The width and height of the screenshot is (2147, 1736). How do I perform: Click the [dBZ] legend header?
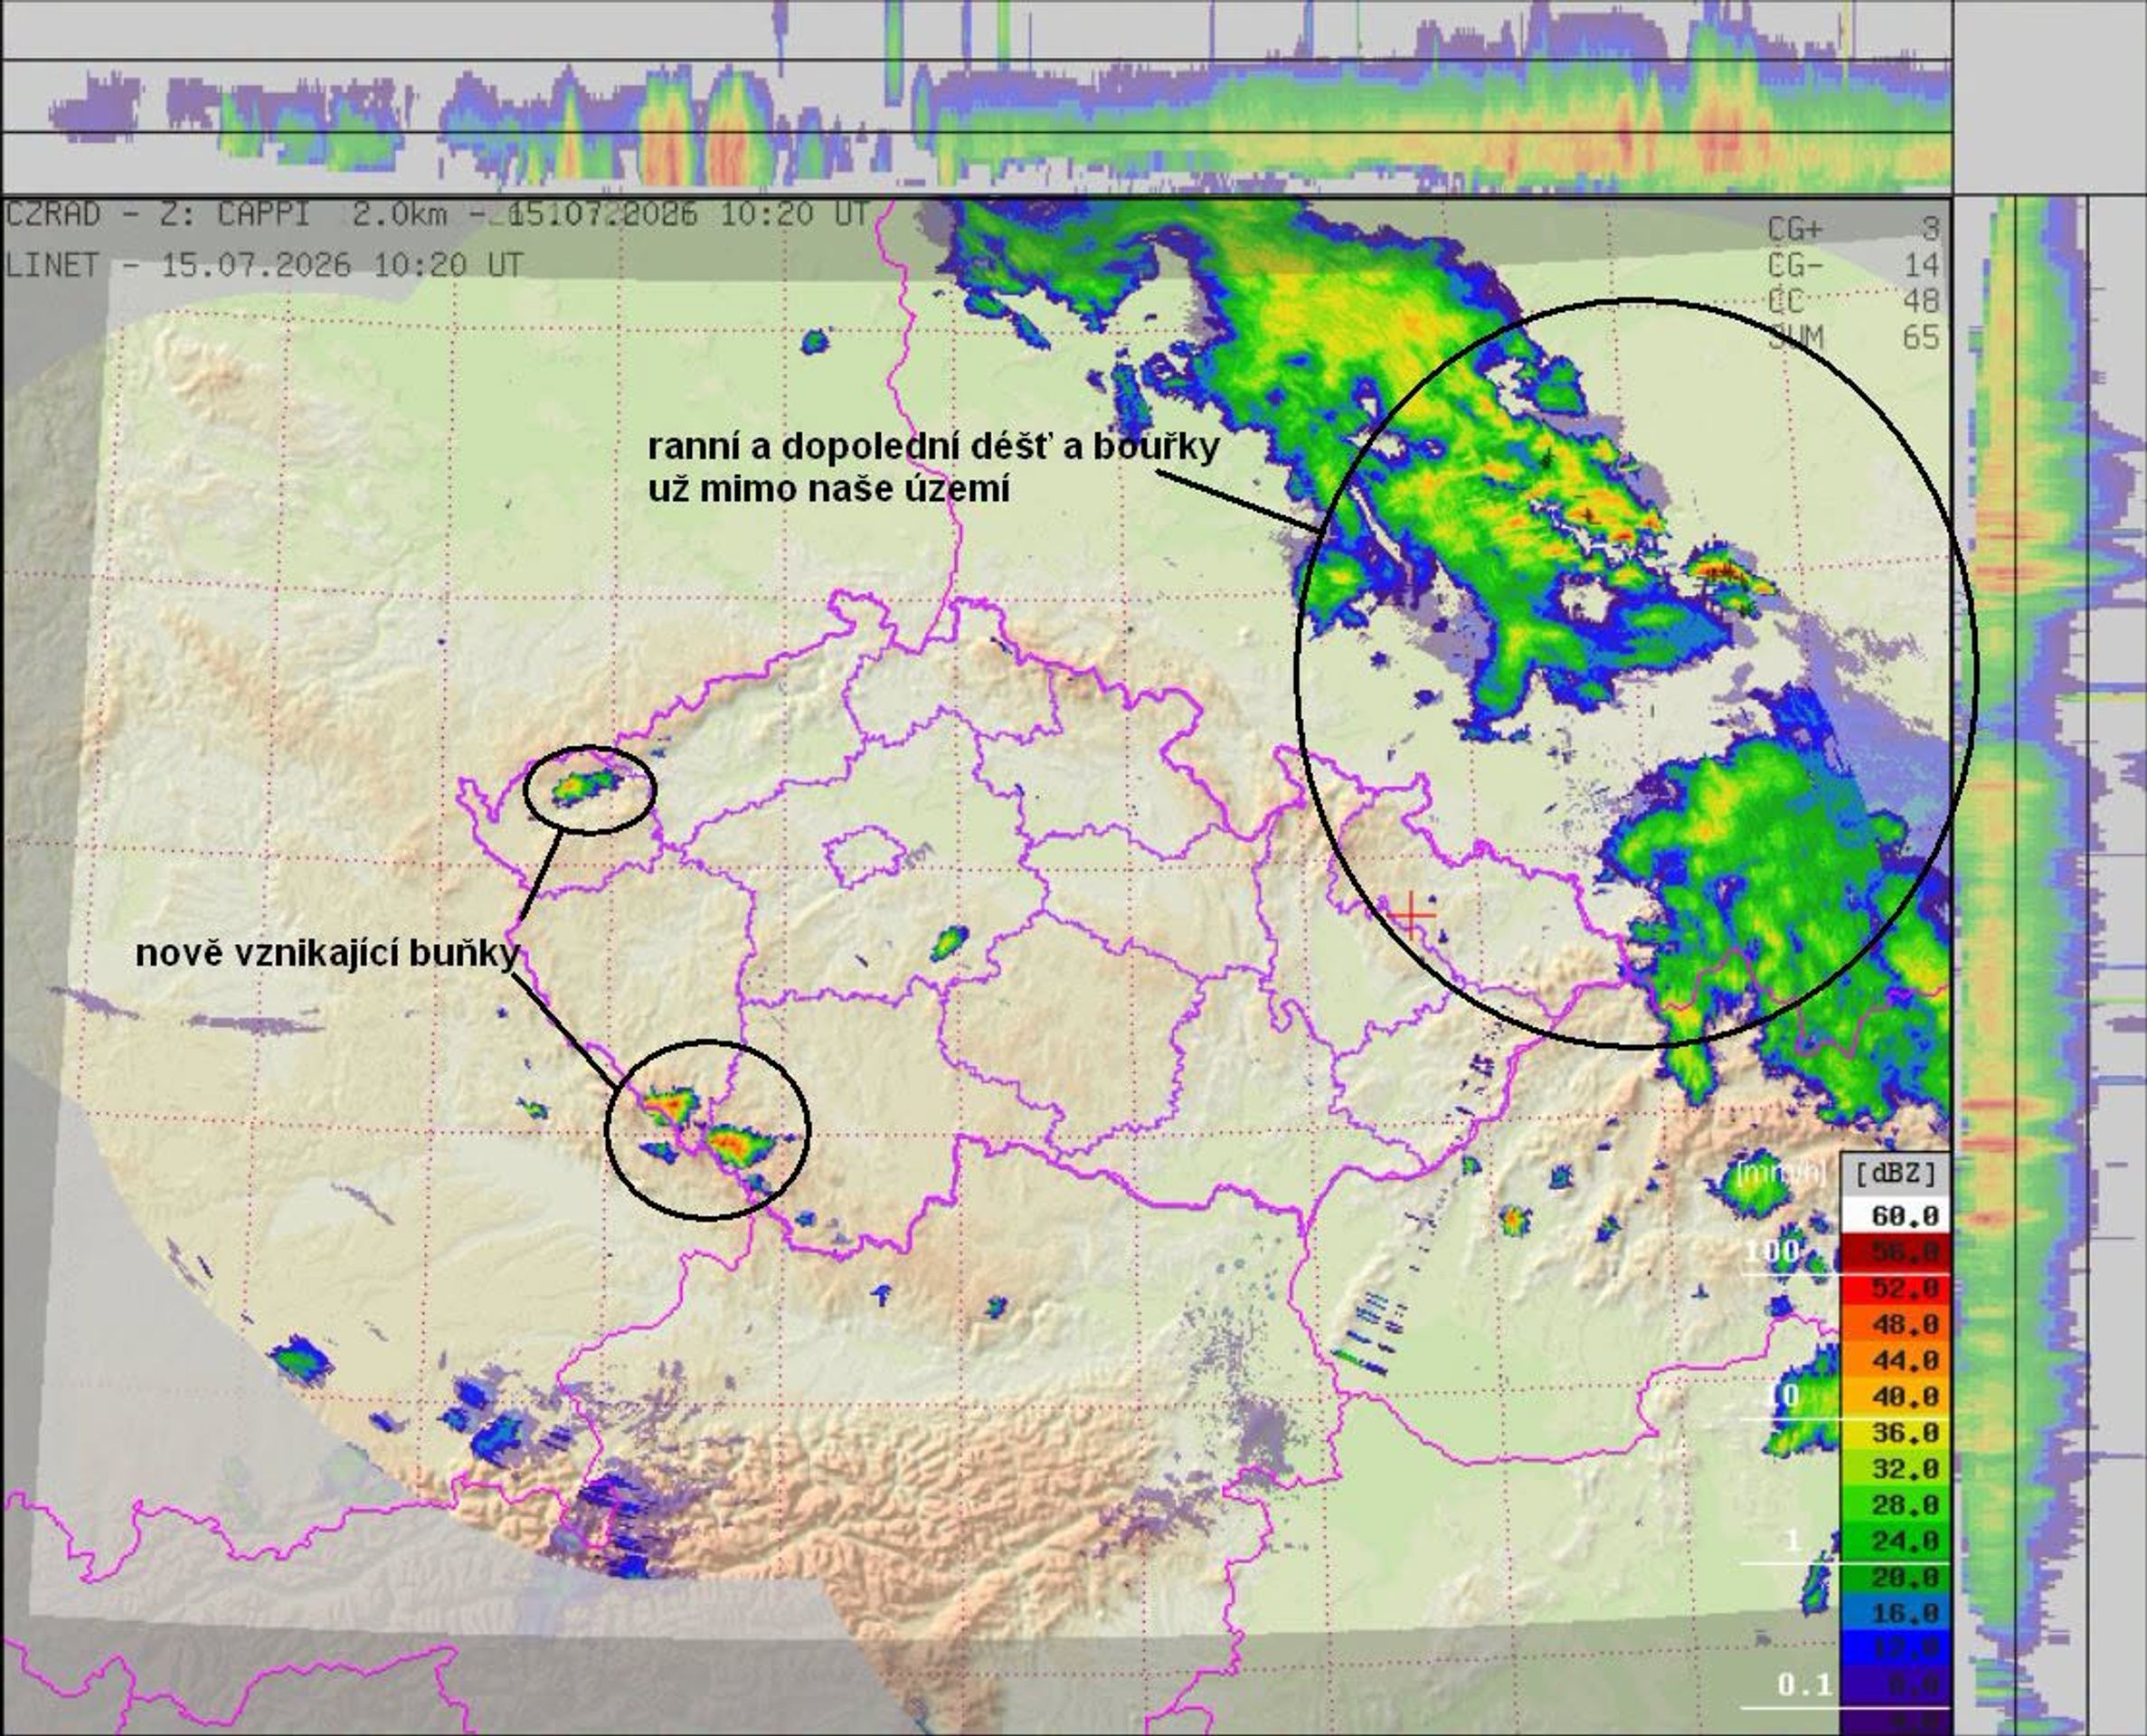pos(1896,1172)
